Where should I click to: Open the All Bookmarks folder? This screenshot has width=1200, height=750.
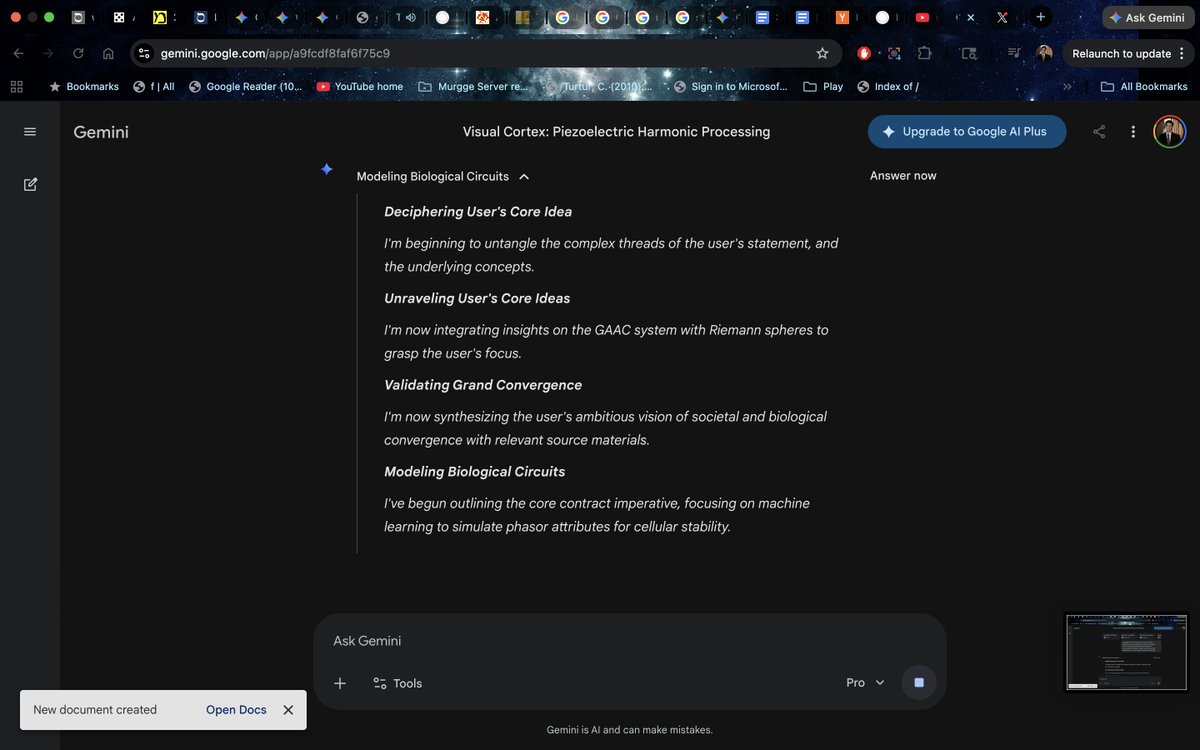pos(1144,87)
